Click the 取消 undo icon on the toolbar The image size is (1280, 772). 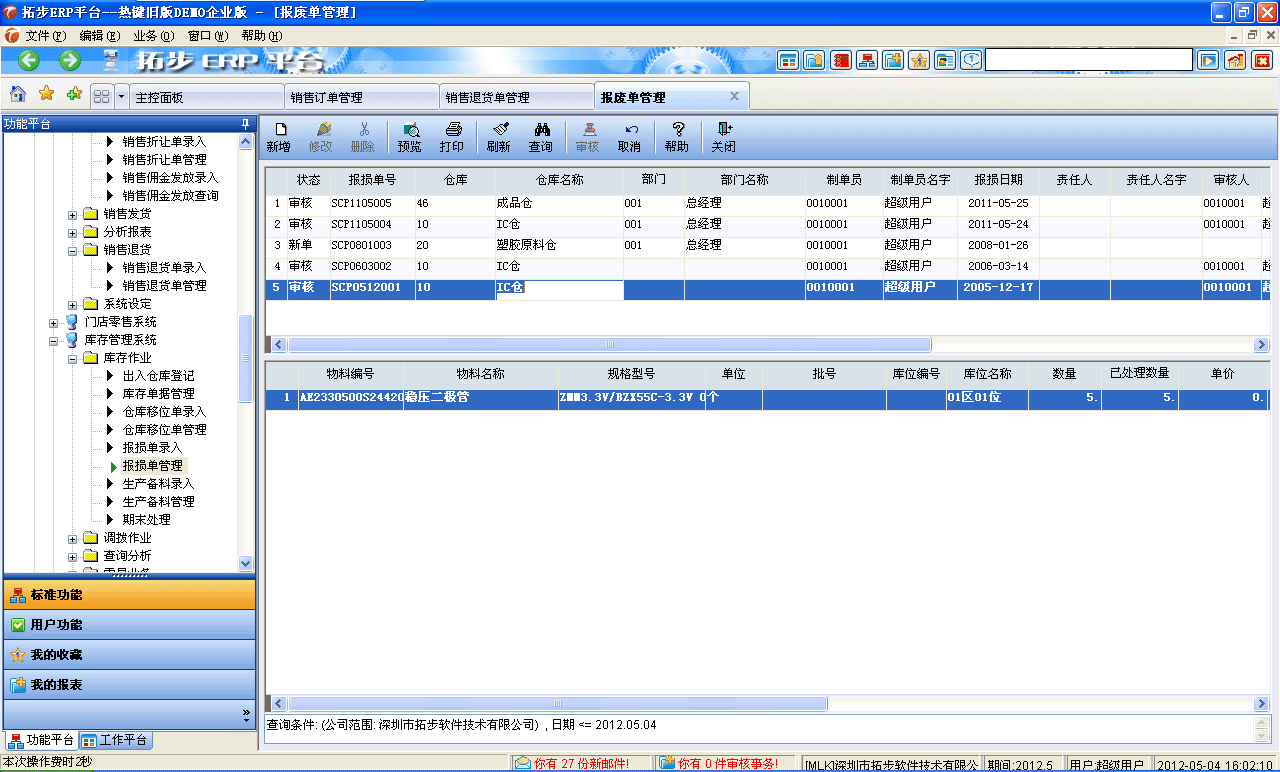(x=629, y=136)
